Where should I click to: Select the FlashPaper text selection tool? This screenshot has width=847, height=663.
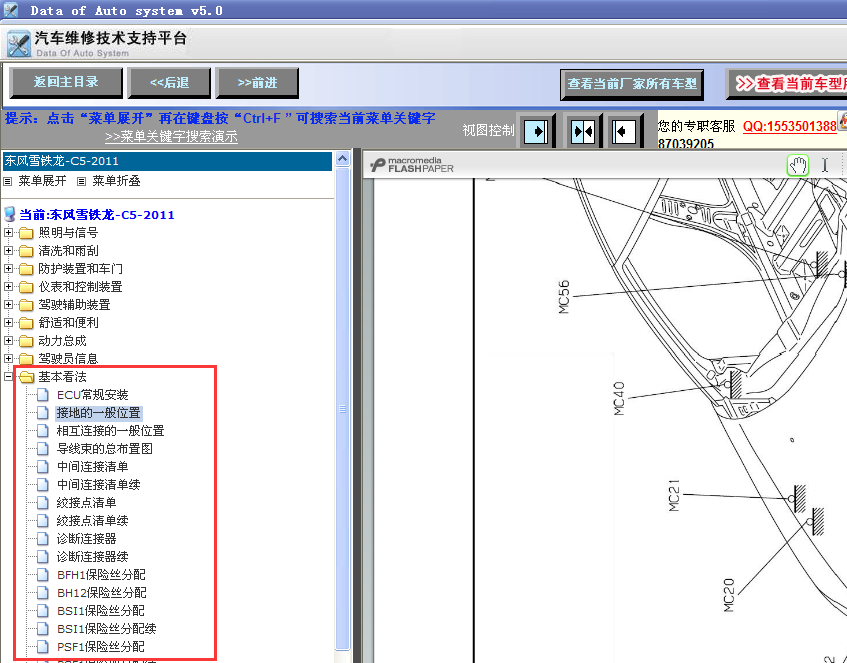(x=825, y=165)
